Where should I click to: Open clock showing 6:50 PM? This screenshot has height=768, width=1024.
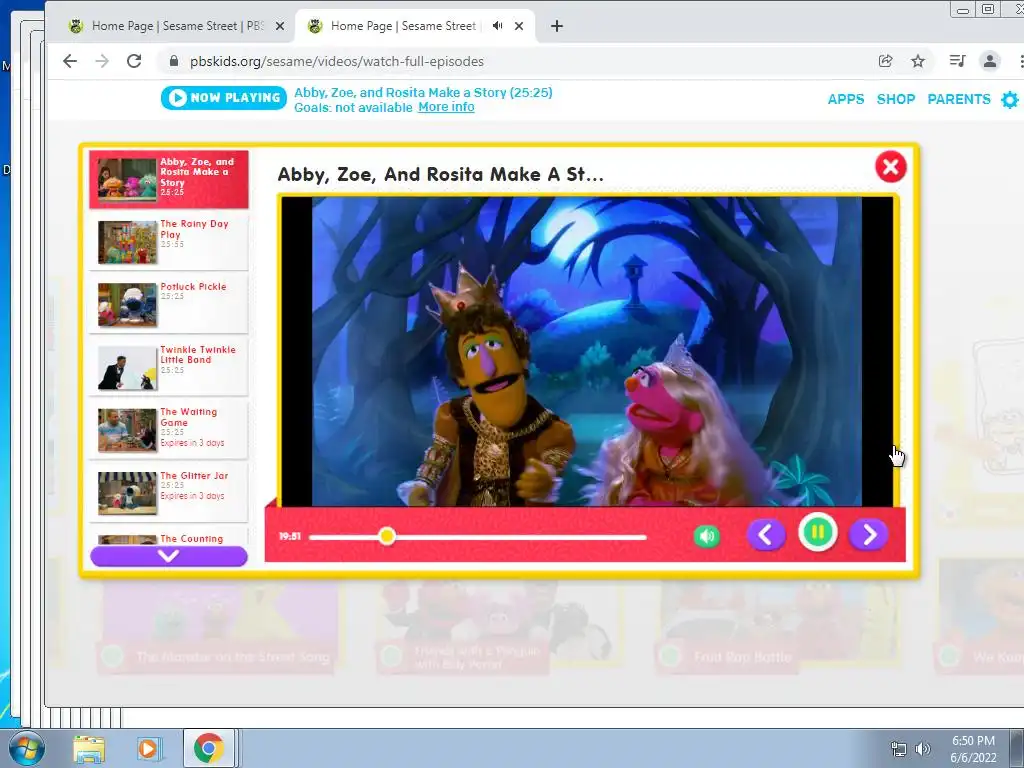(x=973, y=749)
